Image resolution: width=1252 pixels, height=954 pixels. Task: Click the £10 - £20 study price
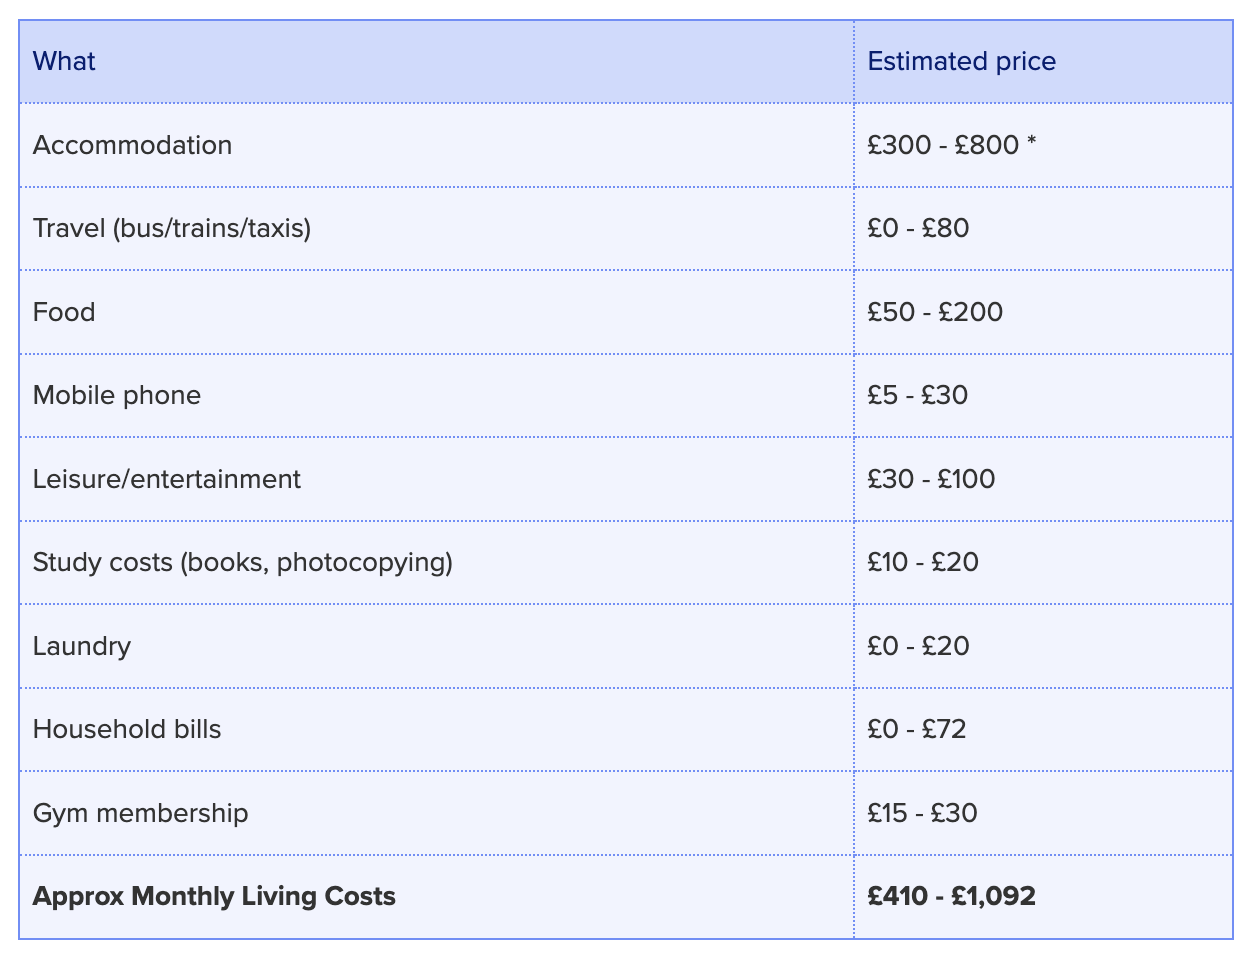(x=923, y=562)
